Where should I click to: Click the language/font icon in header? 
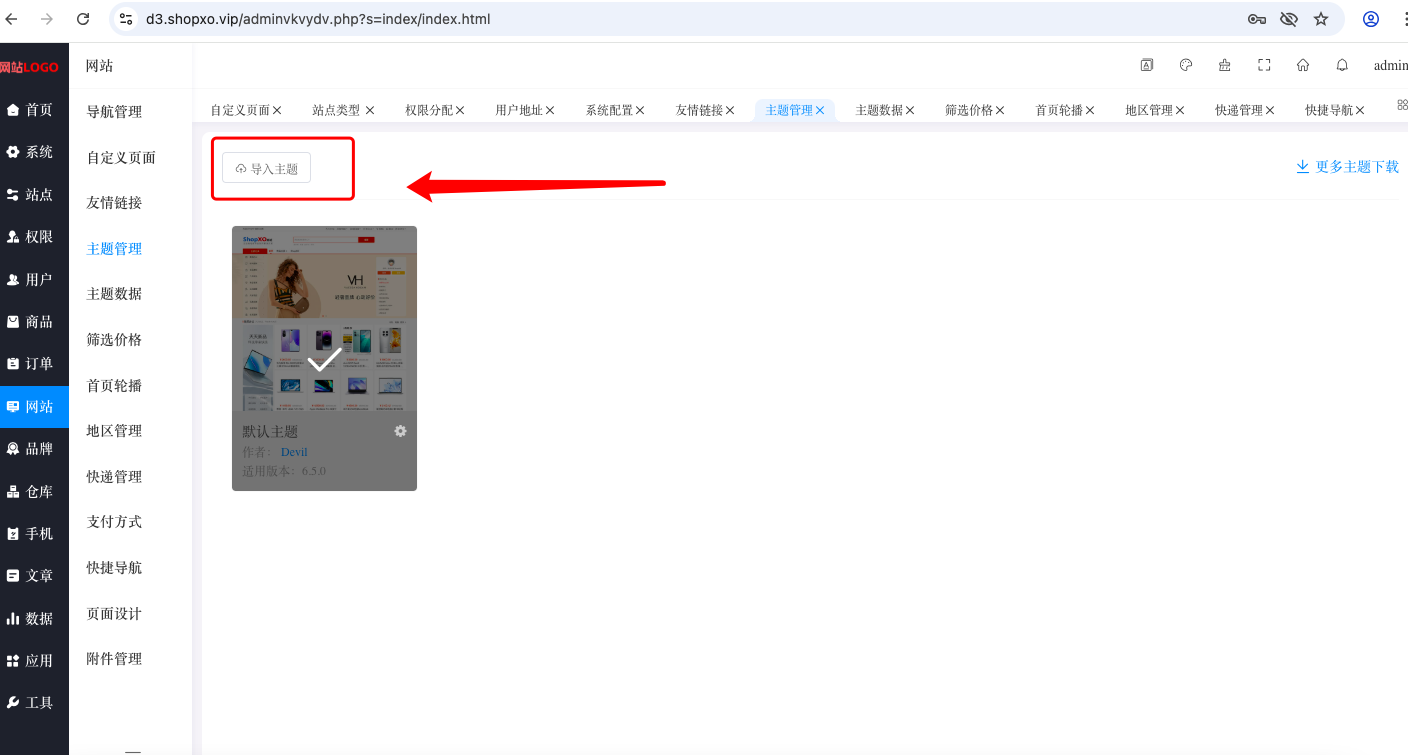(1147, 65)
